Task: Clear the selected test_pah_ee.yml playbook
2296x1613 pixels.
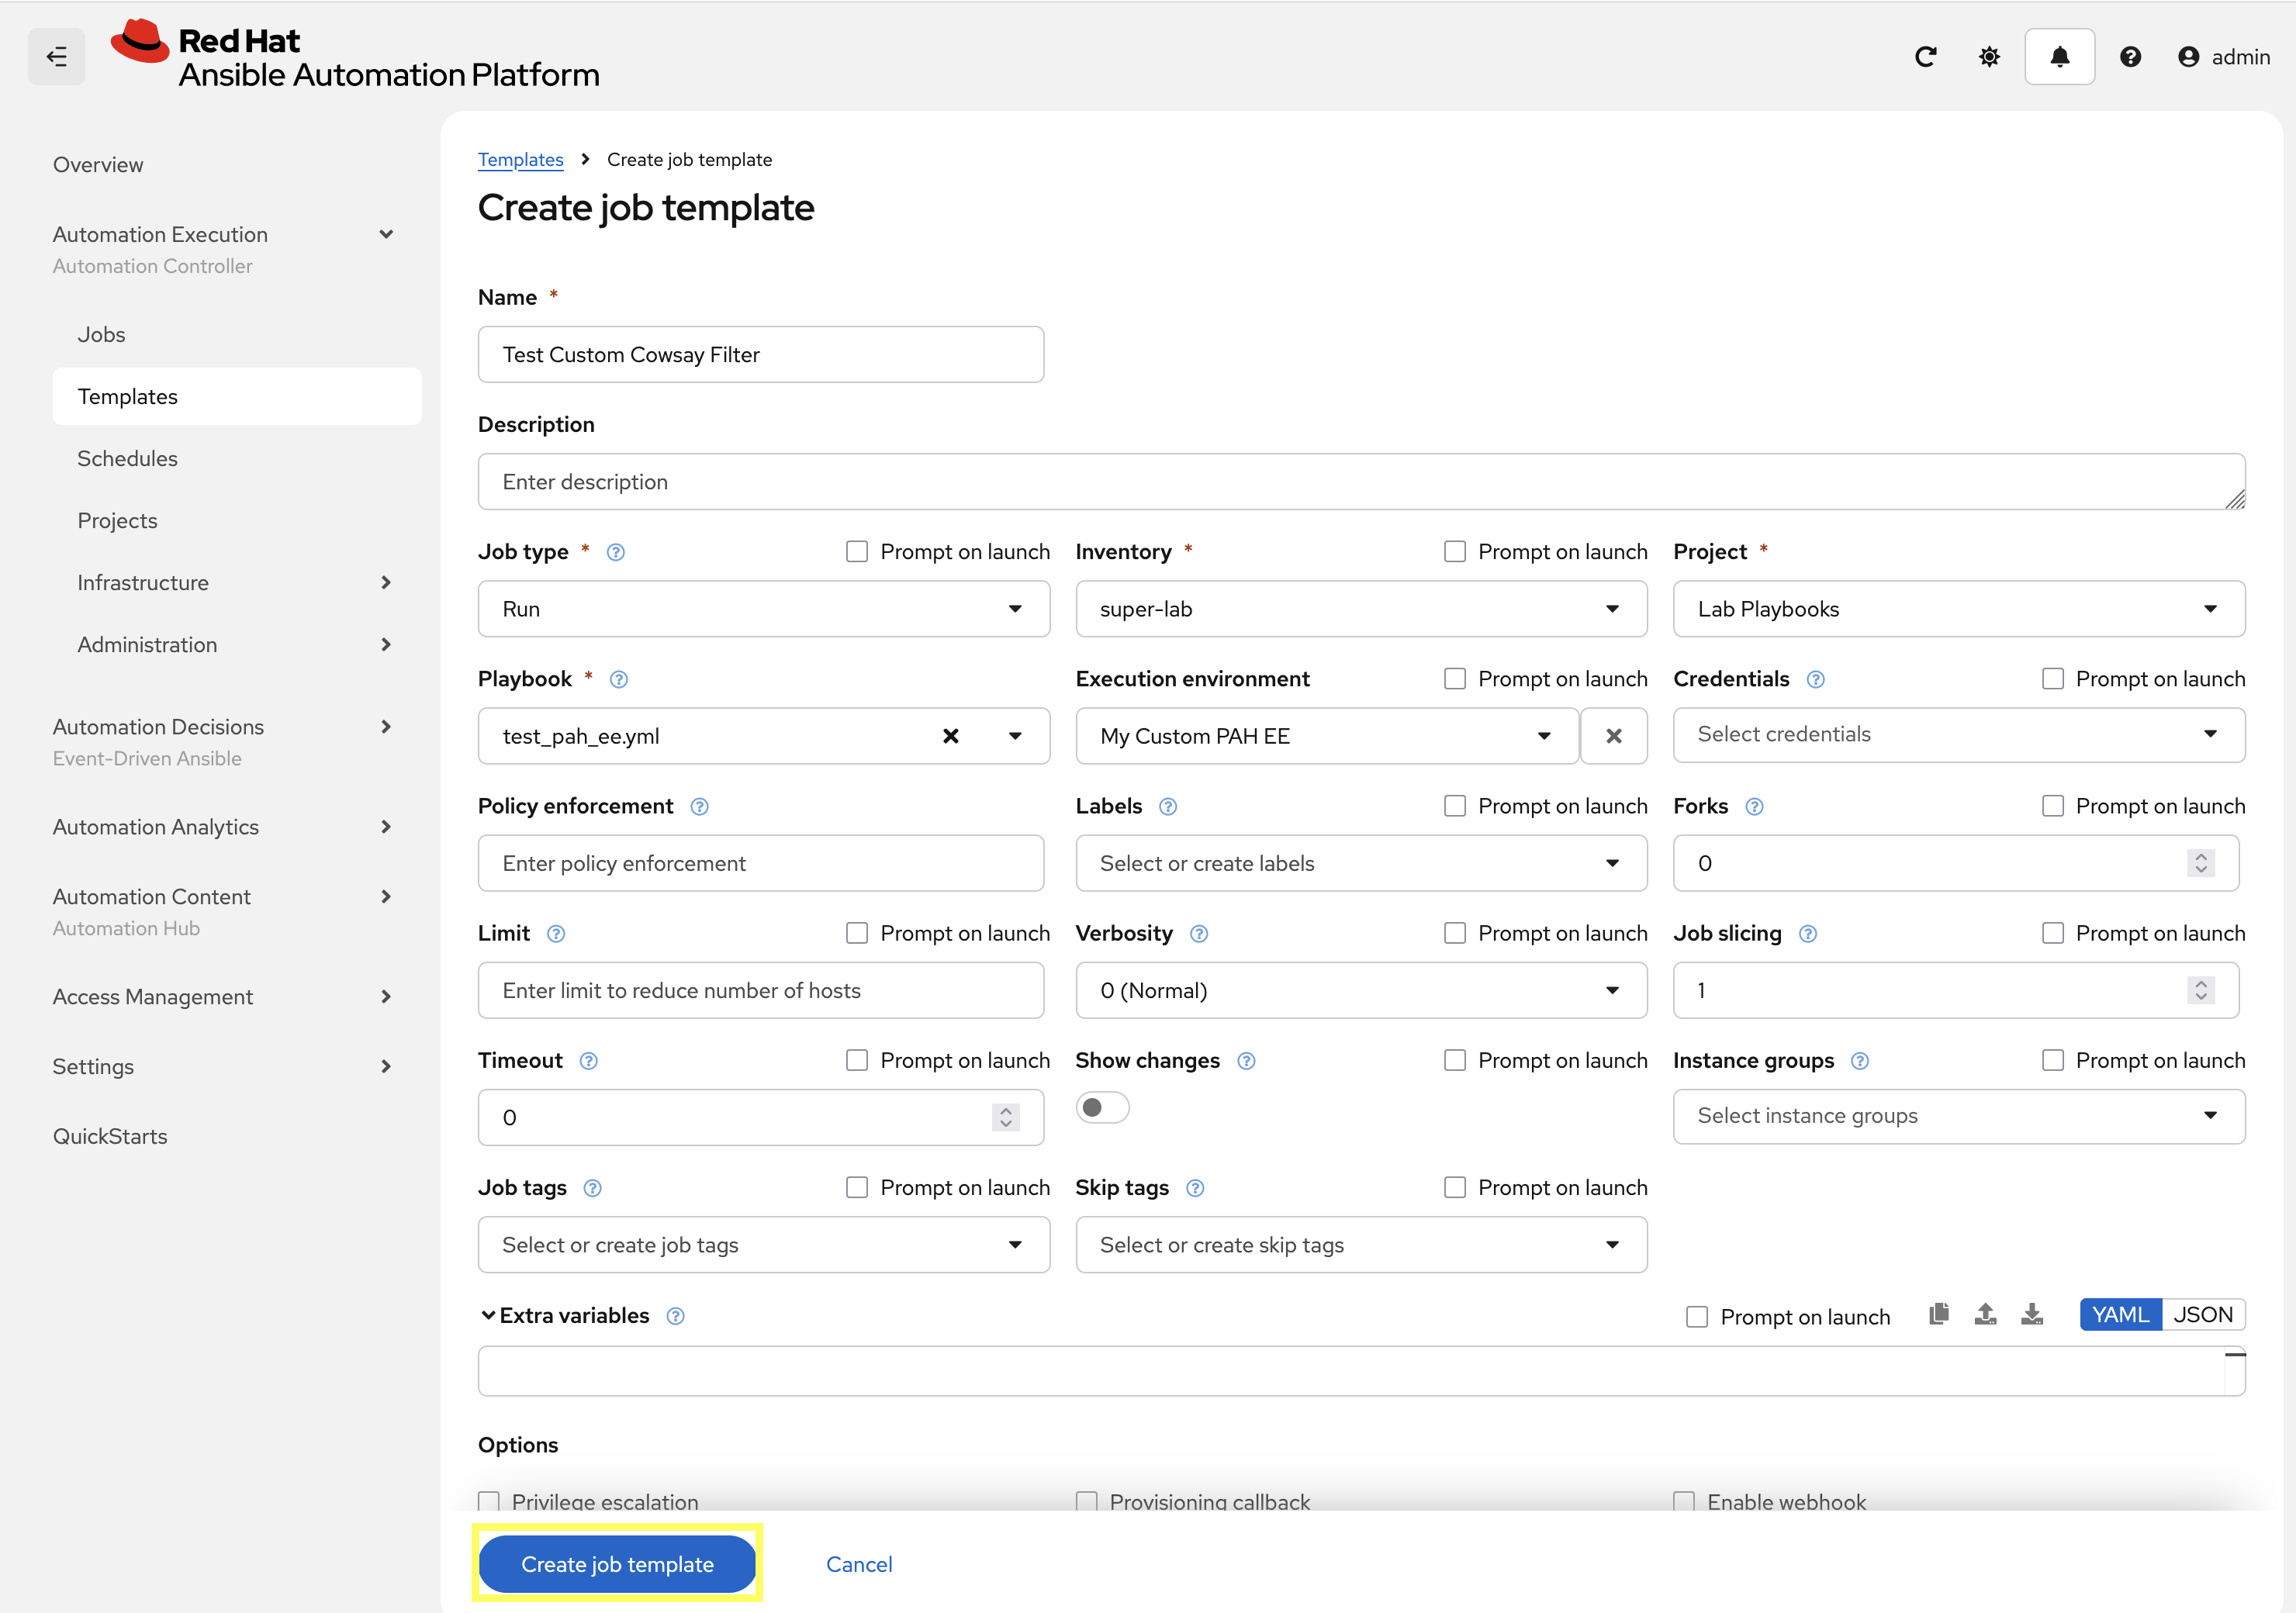Action: click(950, 736)
